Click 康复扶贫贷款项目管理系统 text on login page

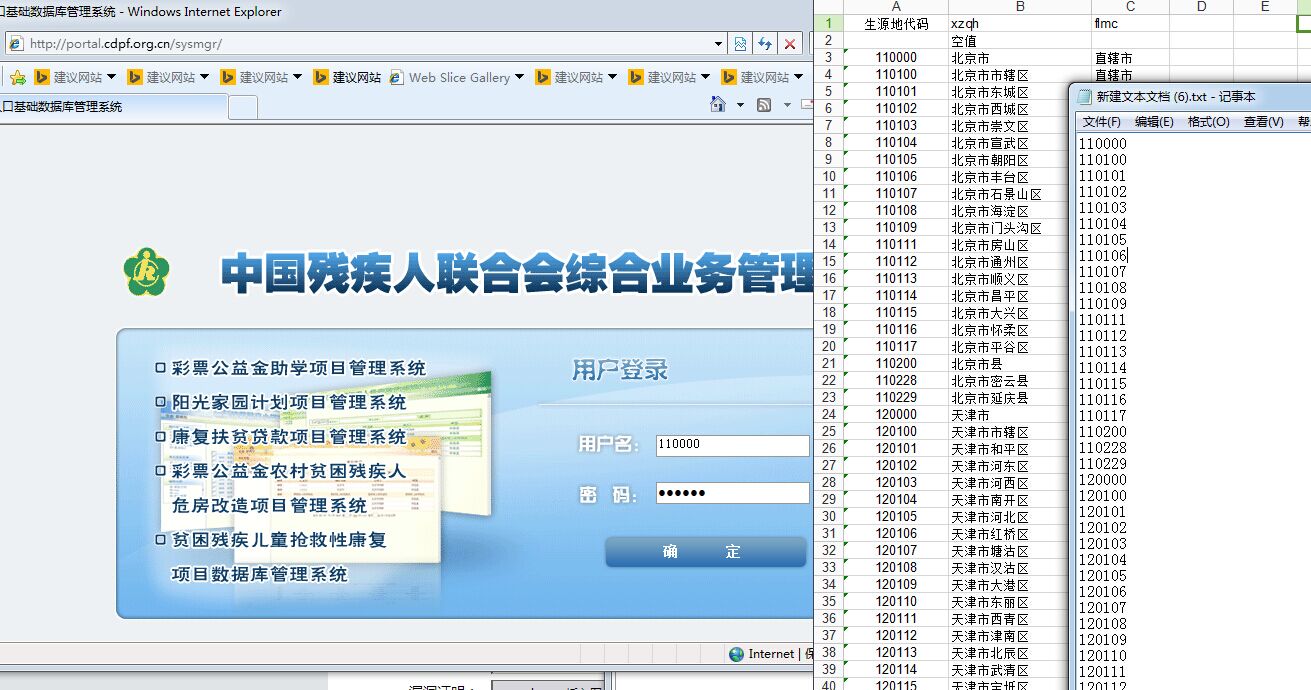click(289, 437)
